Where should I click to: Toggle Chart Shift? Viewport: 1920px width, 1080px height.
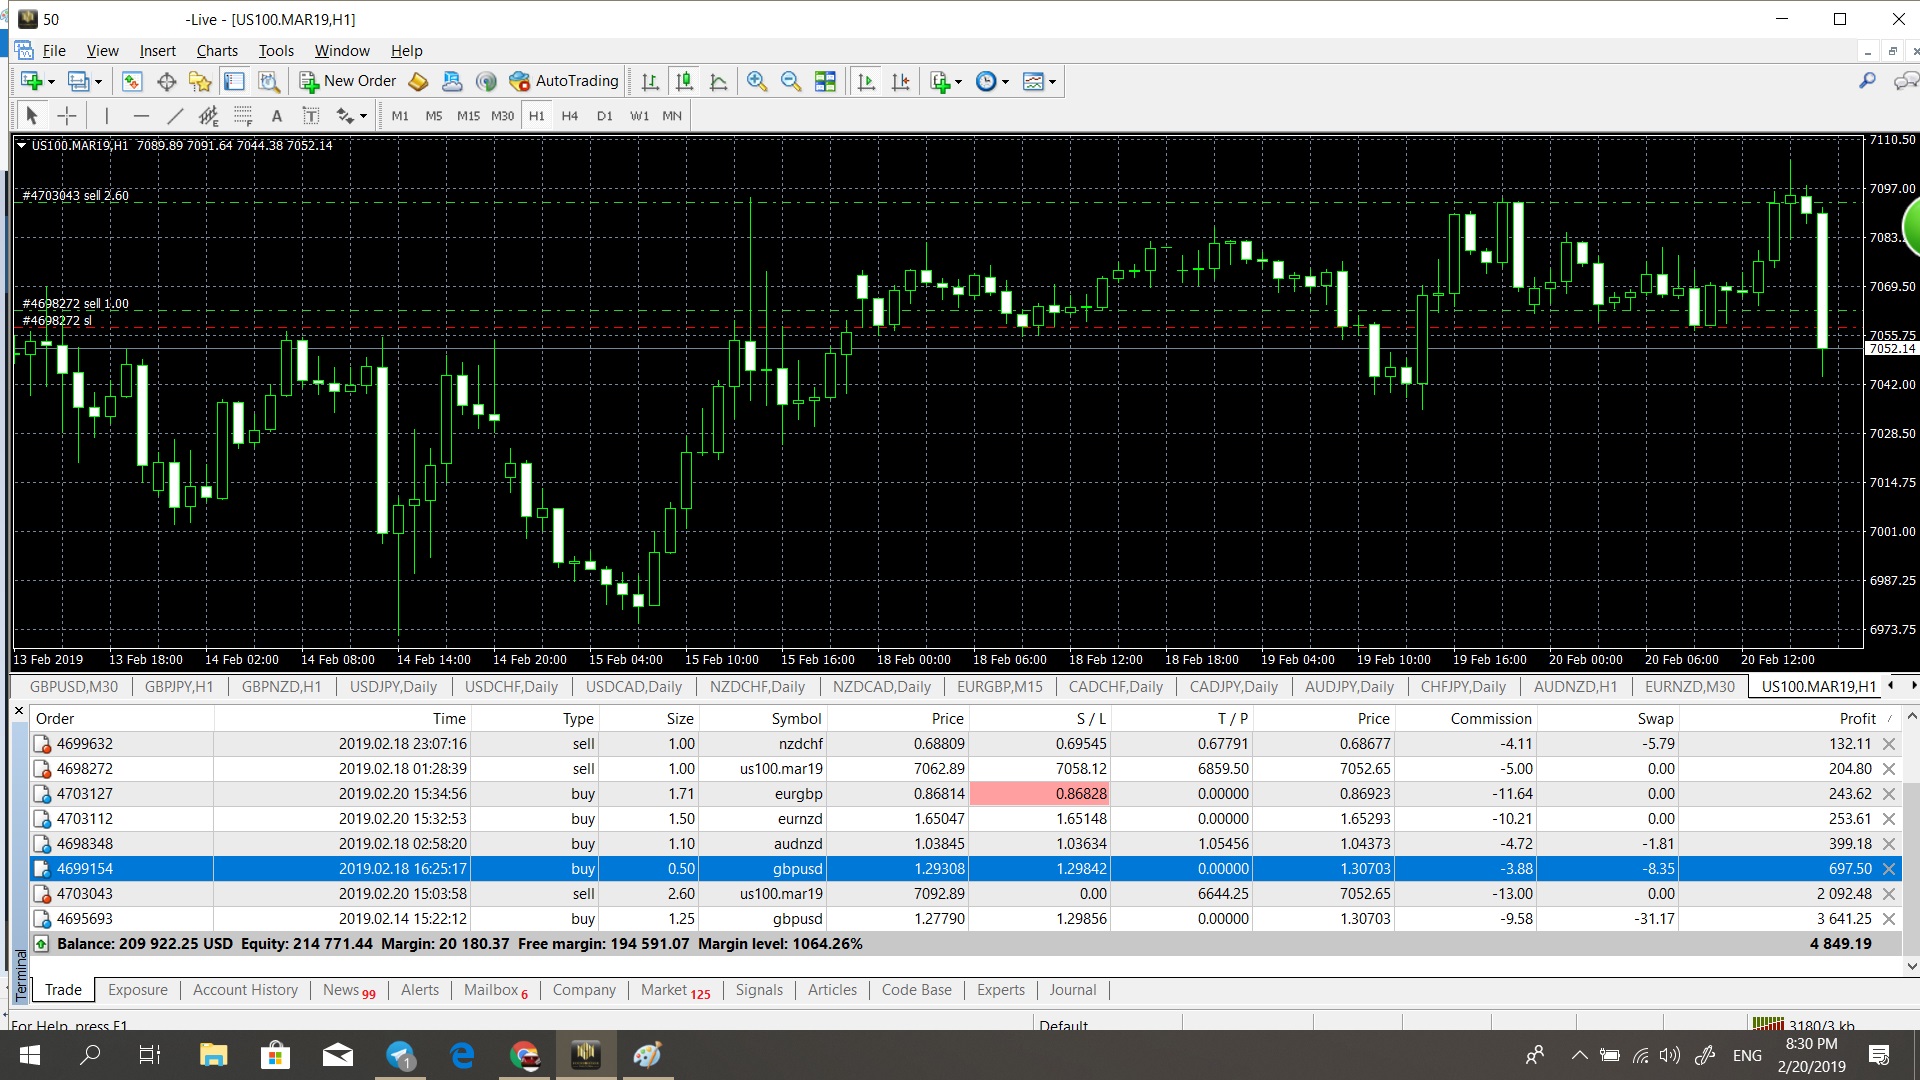[x=901, y=82]
